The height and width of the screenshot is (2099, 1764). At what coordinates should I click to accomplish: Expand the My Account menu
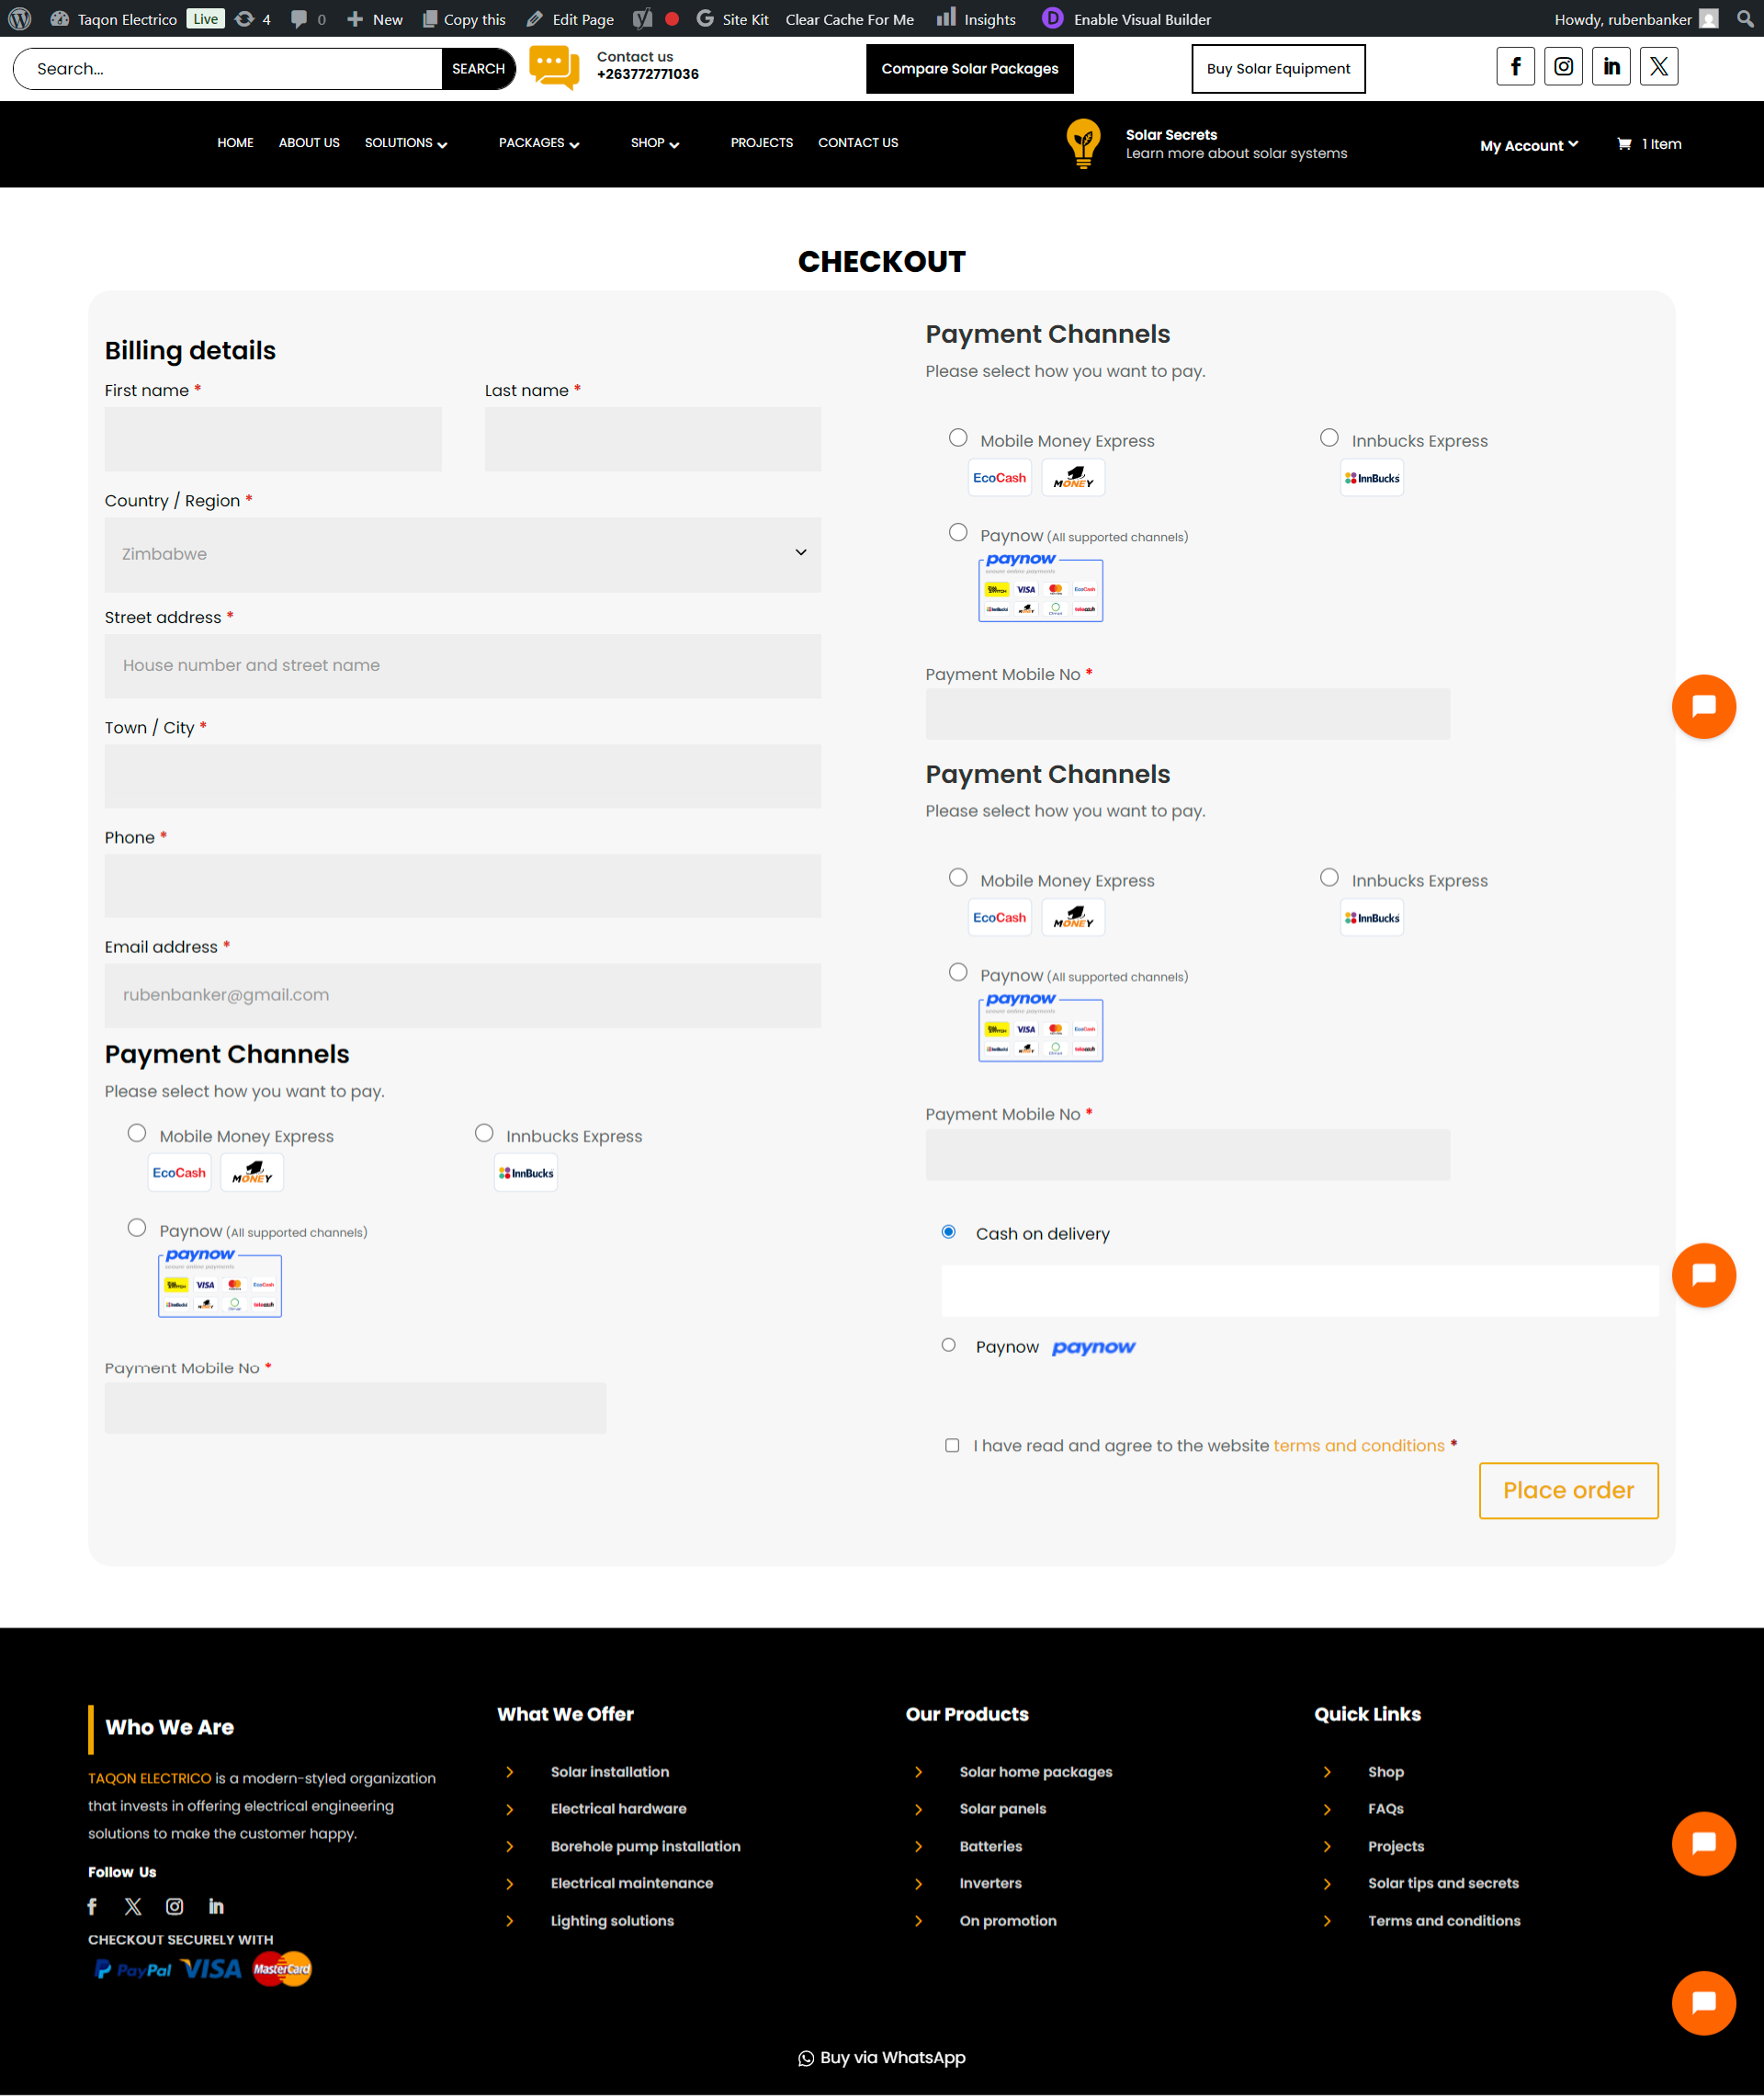(x=1528, y=145)
